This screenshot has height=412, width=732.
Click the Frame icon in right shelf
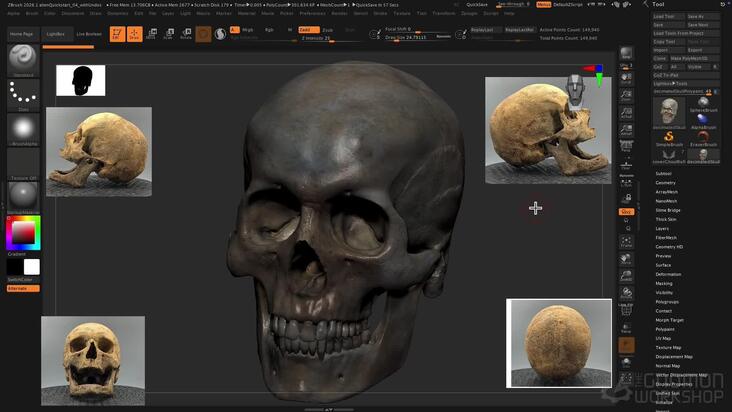pos(626,242)
